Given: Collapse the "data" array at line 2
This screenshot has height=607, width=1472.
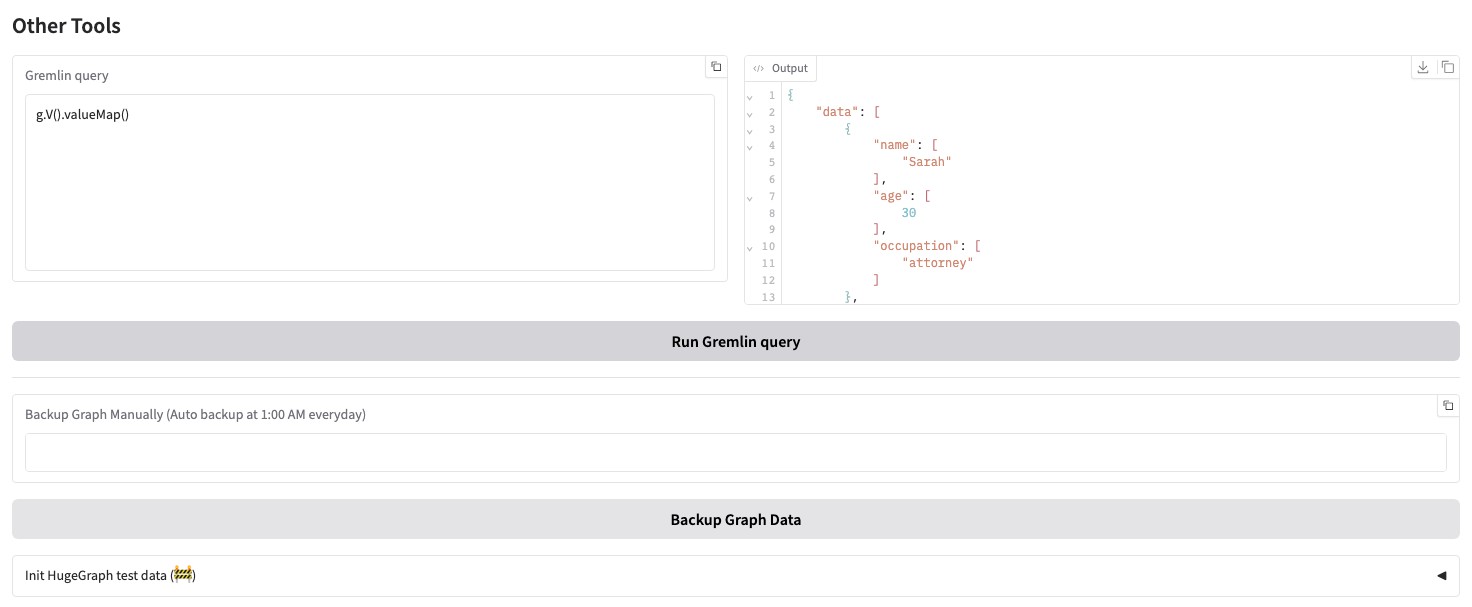Looking at the screenshot, I should (x=750, y=113).
